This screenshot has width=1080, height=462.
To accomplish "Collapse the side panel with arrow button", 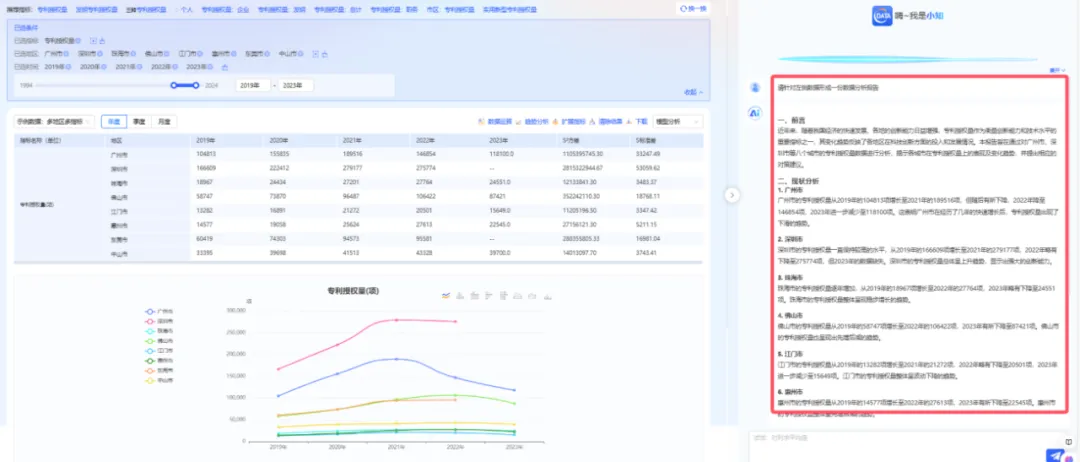I will click(733, 194).
